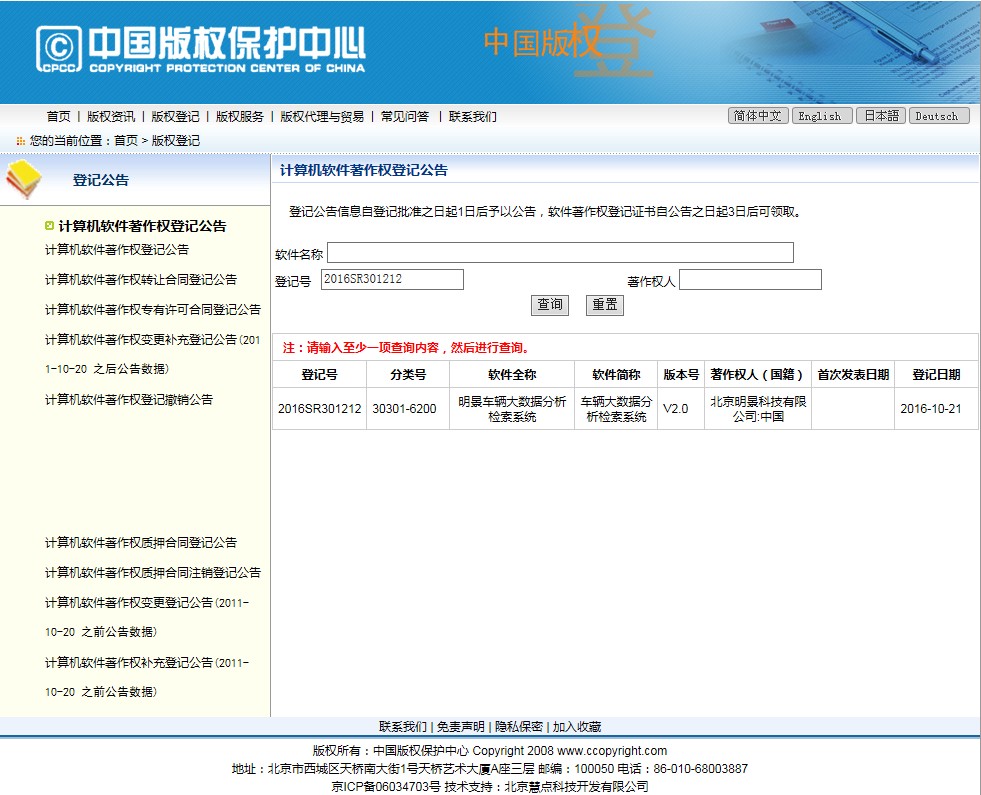Click the 著作权人（国籍） column header
981x795 pixels.
[758, 375]
